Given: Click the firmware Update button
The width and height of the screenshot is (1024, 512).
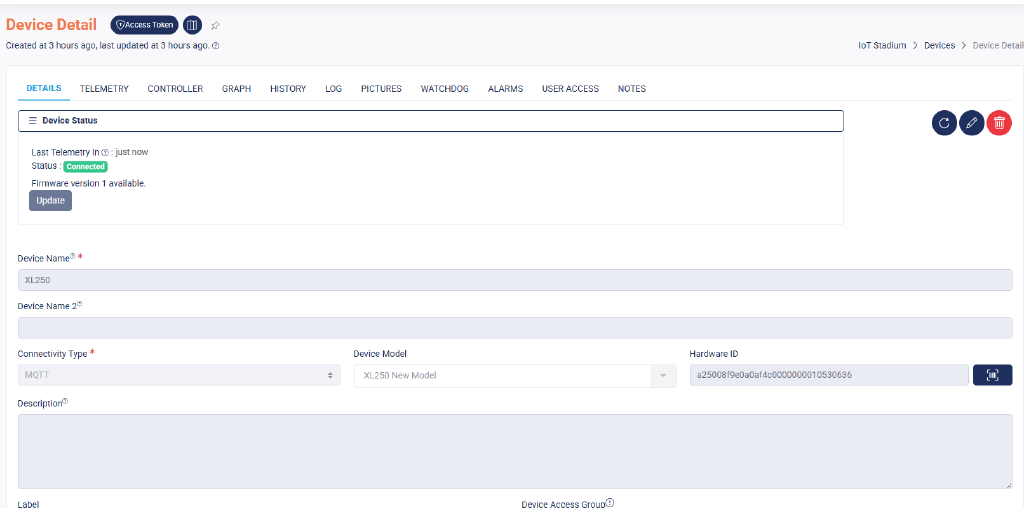Looking at the screenshot, I should pyautogui.click(x=50, y=200).
